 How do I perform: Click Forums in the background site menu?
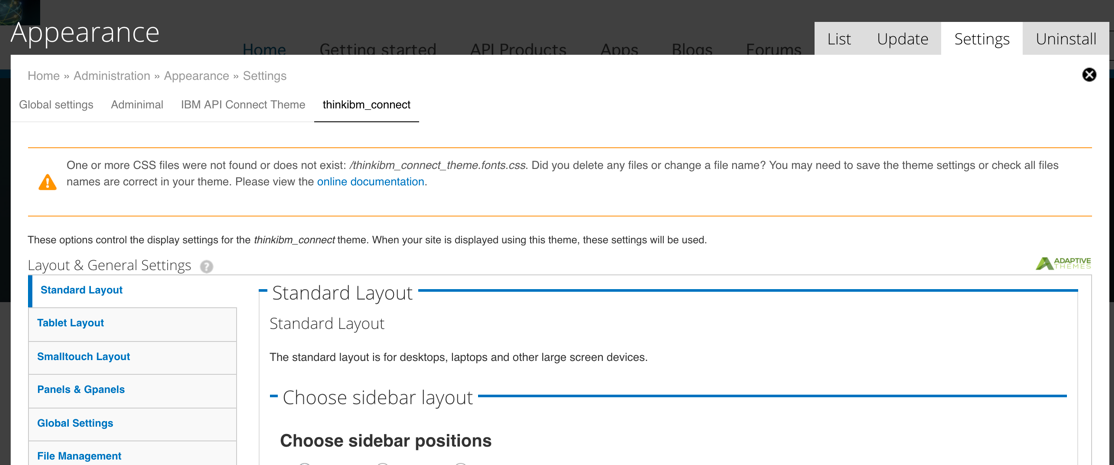click(774, 49)
